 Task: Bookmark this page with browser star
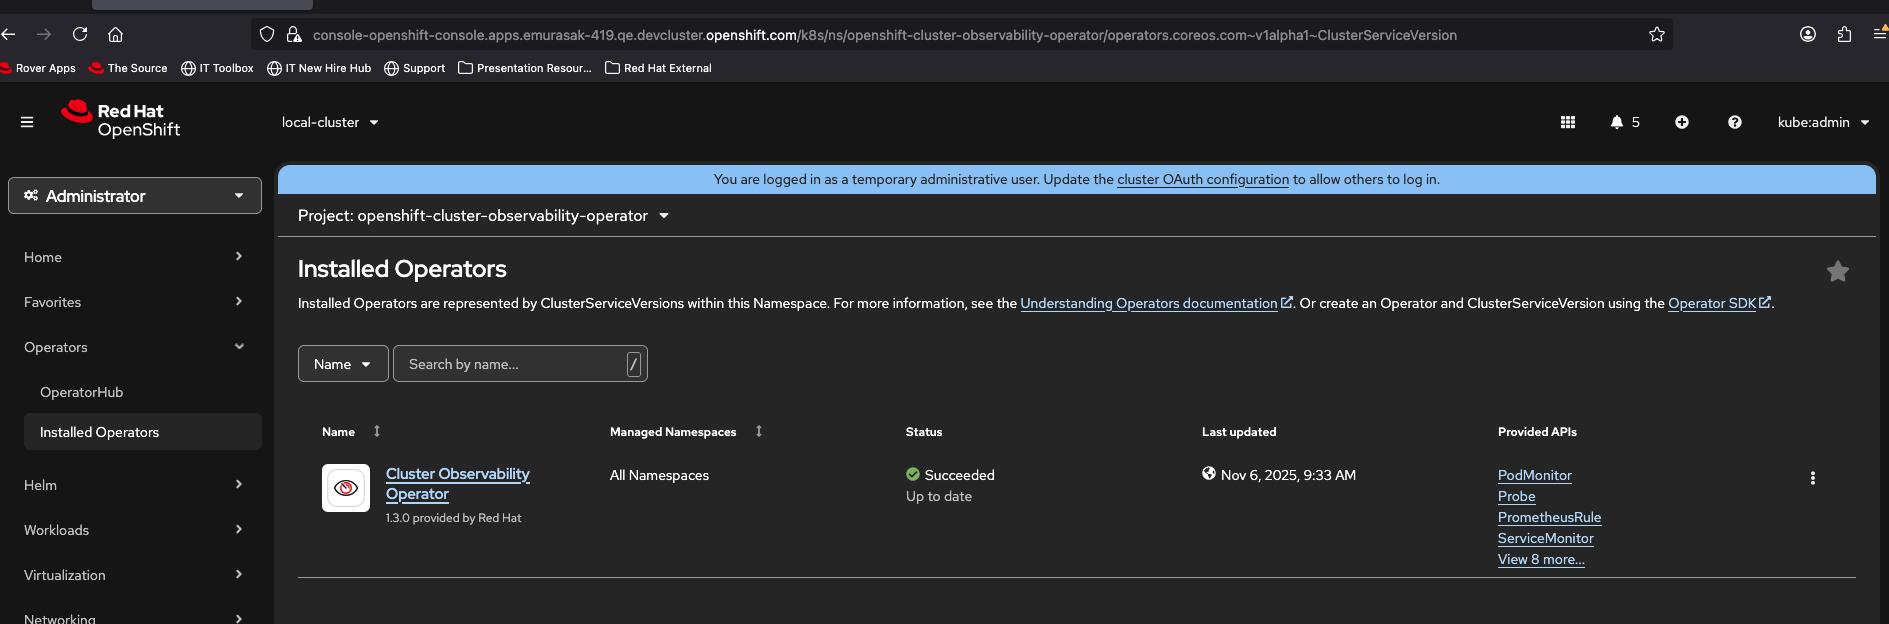tap(1656, 35)
